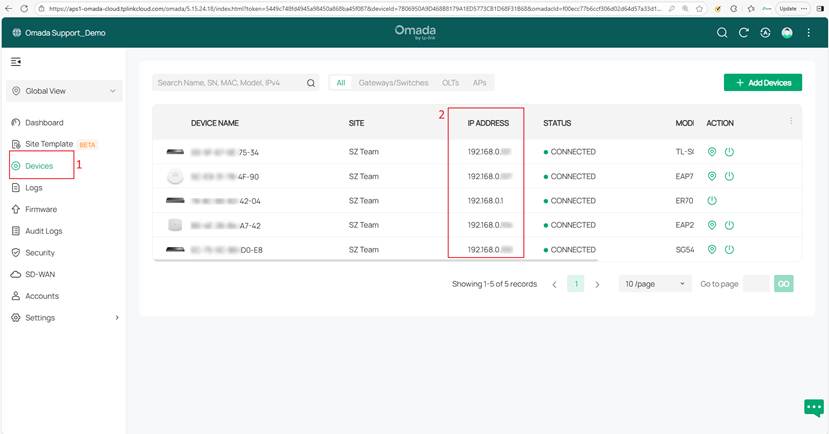This screenshot has height=434, width=829.
Task: Open the account avatar in header
Action: click(x=787, y=32)
